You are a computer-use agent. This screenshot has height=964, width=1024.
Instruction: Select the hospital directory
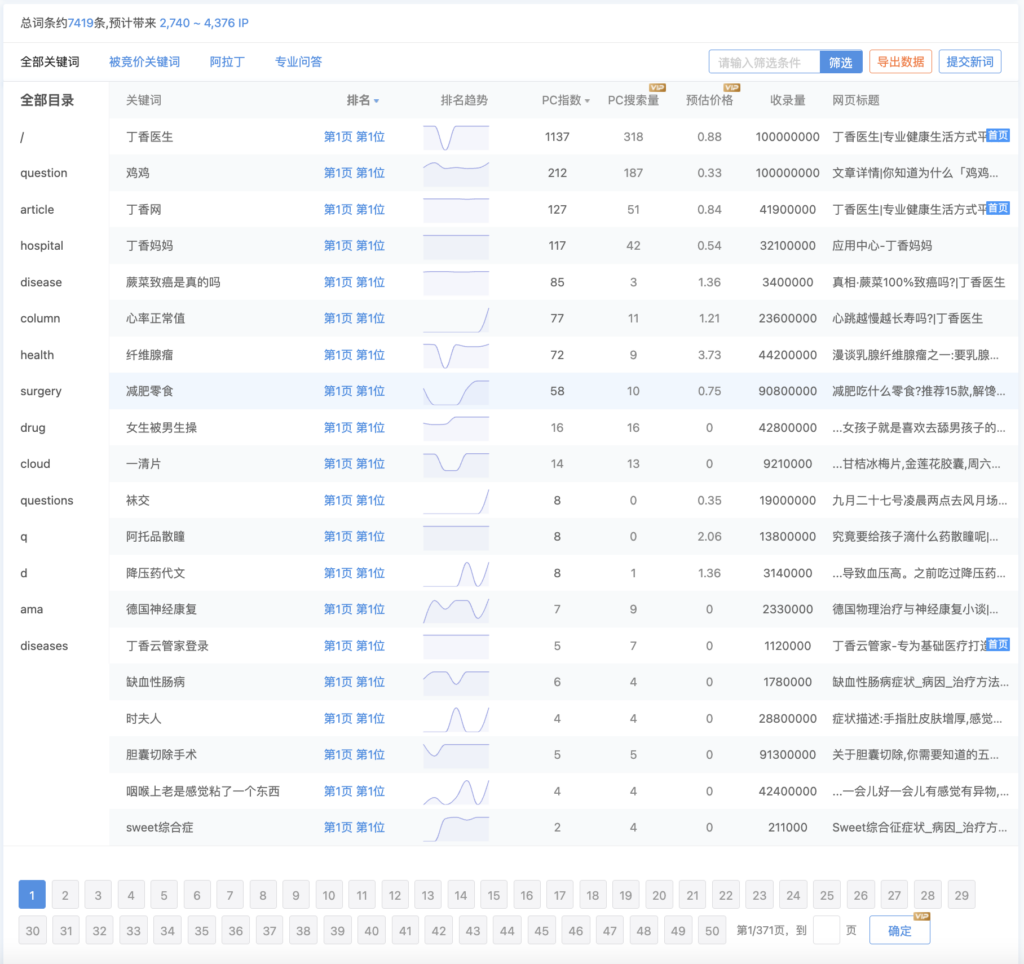[42, 246]
